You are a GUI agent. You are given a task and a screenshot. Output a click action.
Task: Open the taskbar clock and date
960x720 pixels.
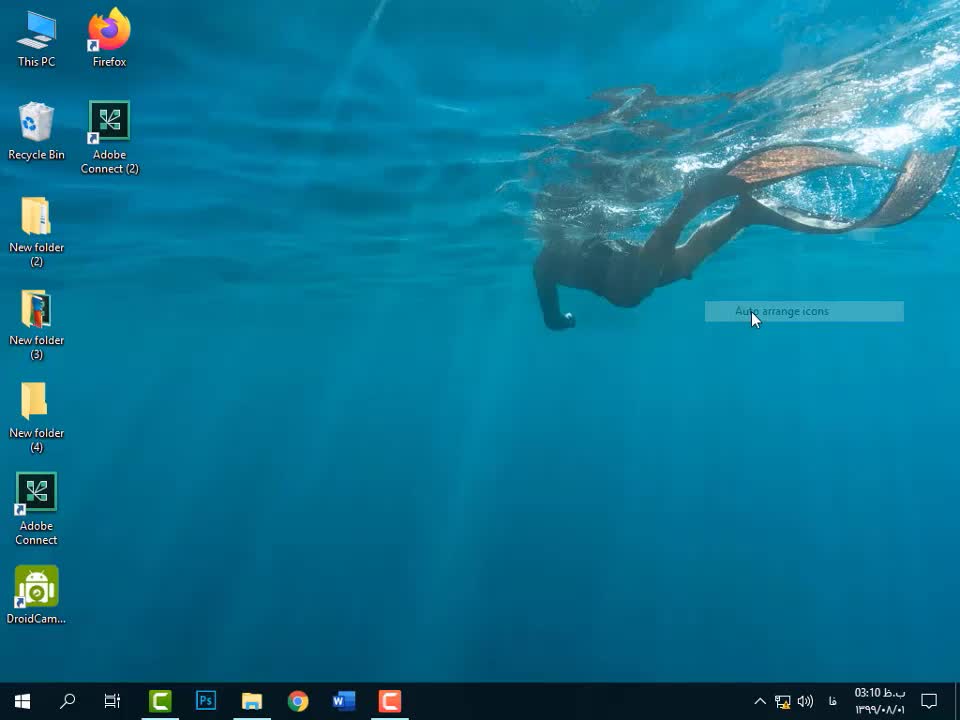point(880,701)
